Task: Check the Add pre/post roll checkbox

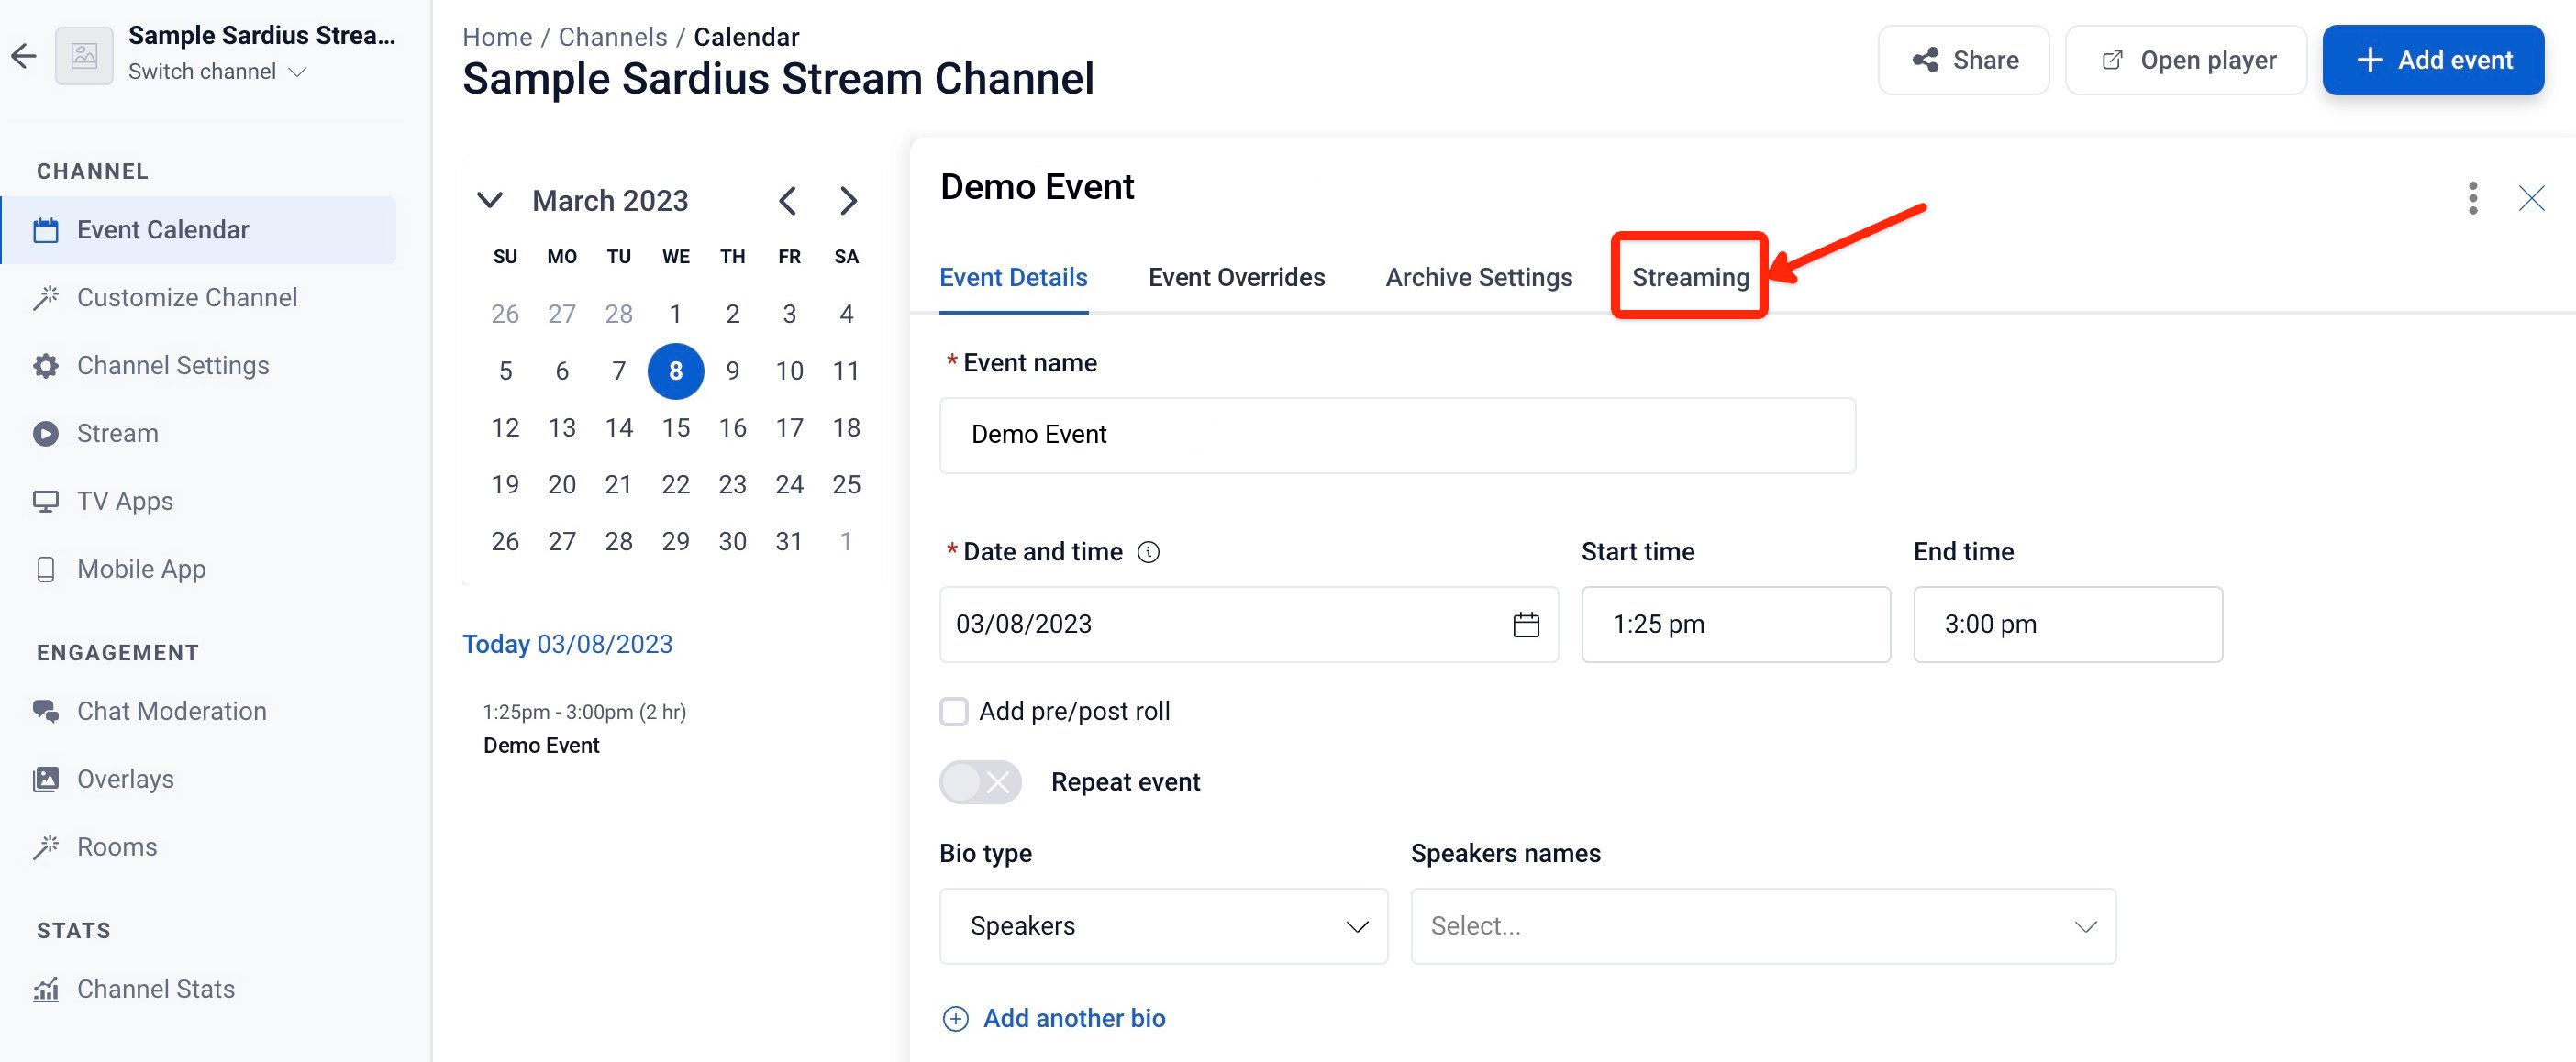Action: point(954,712)
